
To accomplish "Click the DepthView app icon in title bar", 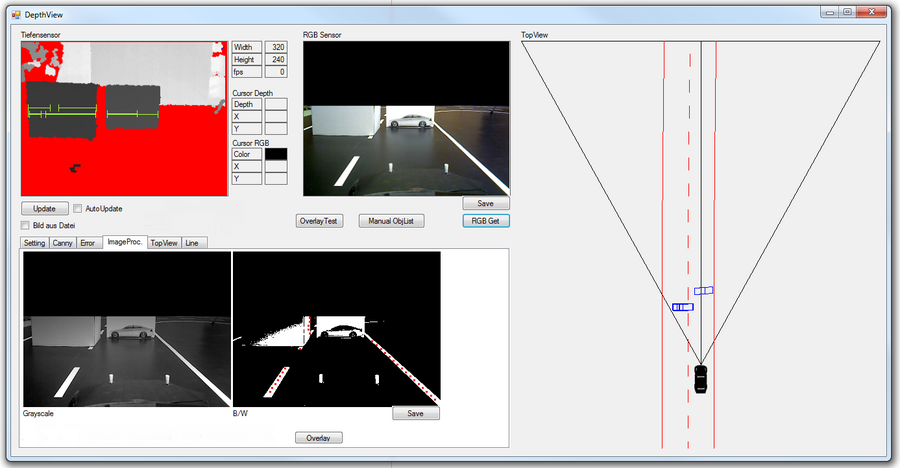I will pyautogui.click(x=15, y=13).
